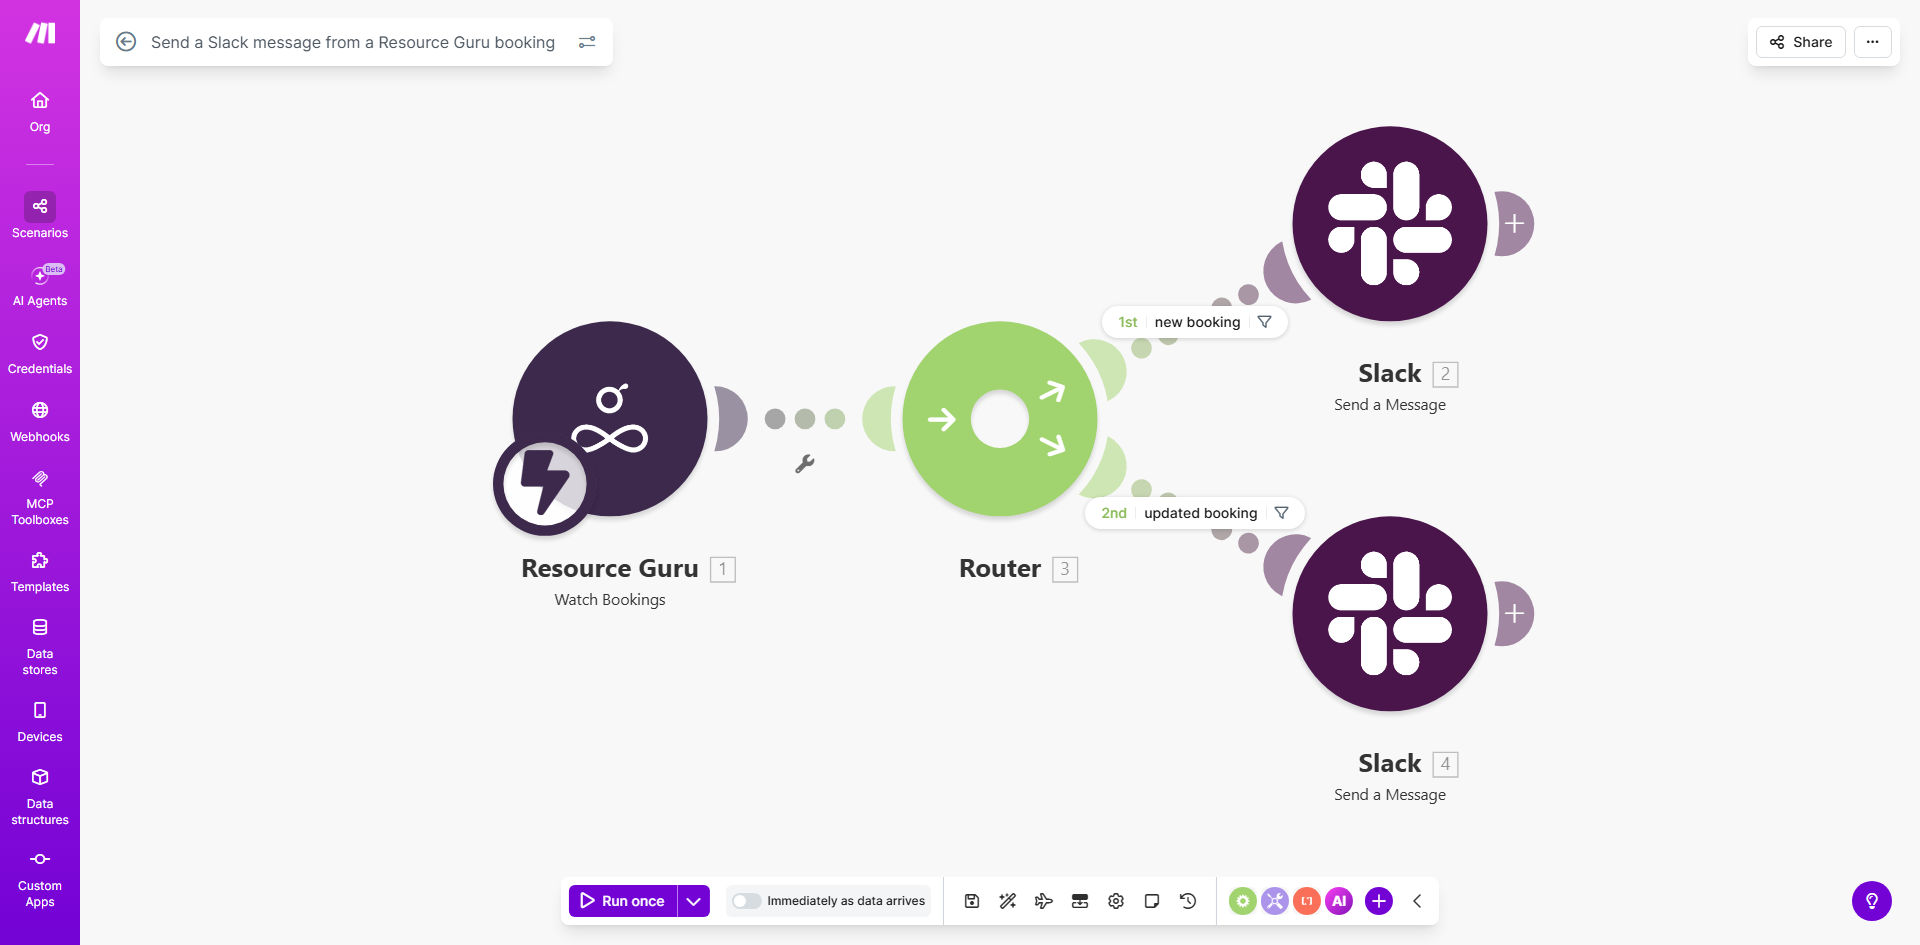Select the Router module

(1000, 418)
